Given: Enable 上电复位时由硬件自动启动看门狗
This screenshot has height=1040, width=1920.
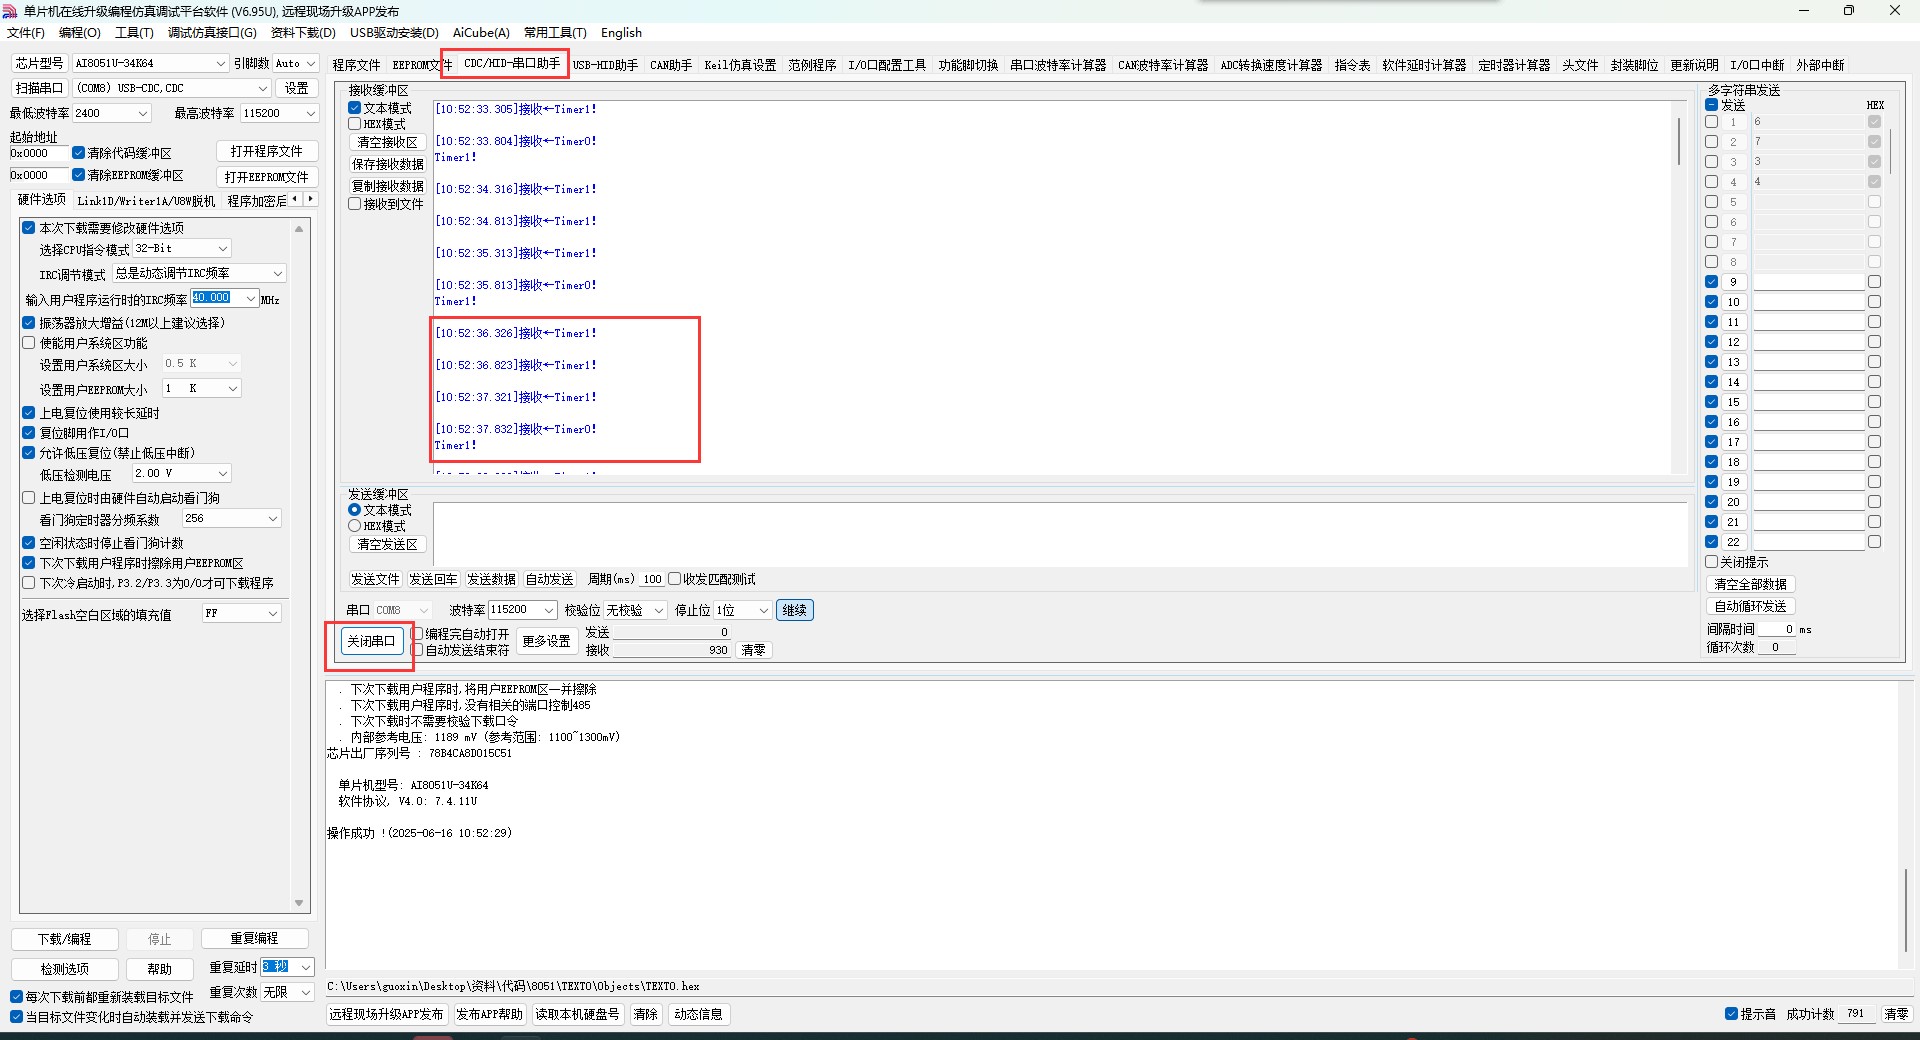Looking at the screenshot, I should pyautogui.click(x=29, y=498).
